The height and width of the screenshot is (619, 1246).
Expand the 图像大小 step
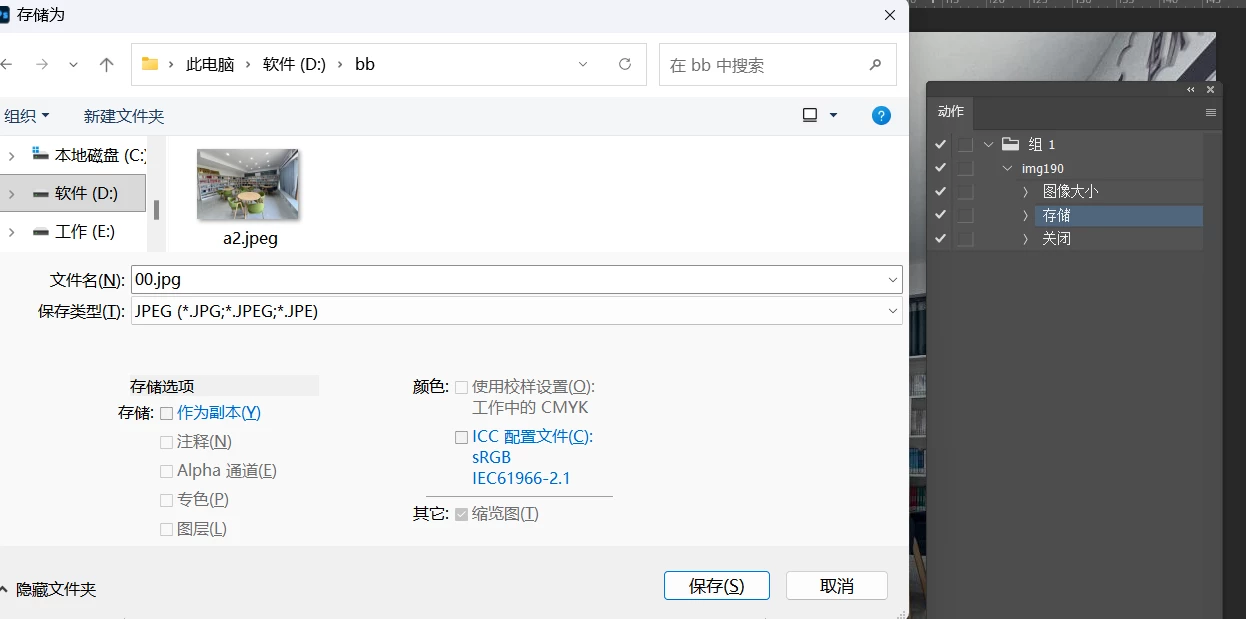click(1025, 192)
